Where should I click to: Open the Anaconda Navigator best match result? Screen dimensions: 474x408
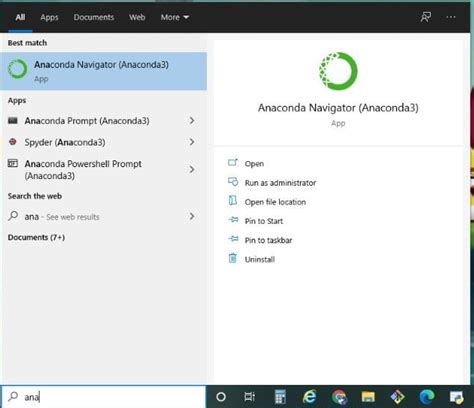coord(103,71)
